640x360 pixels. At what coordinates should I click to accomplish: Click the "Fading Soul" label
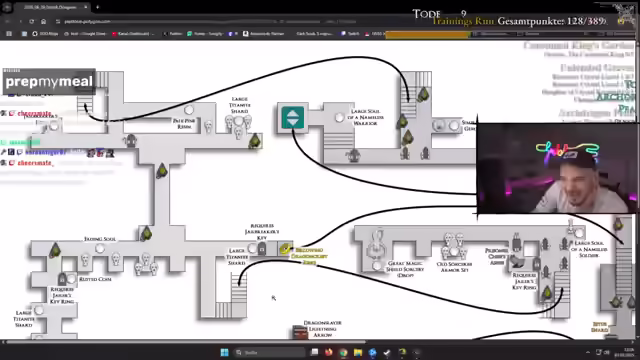100,239
